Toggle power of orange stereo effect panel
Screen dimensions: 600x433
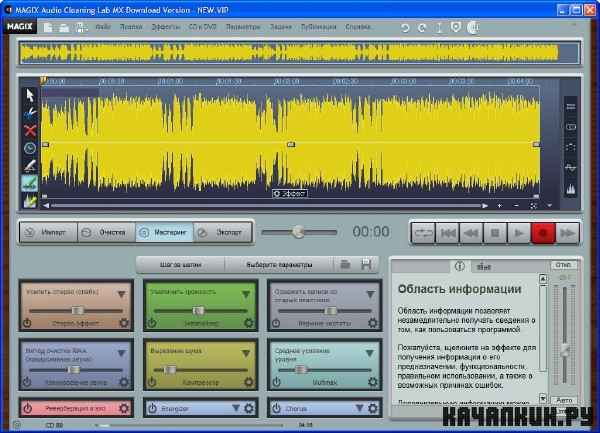pyautogui.click(x=27, y=323)
